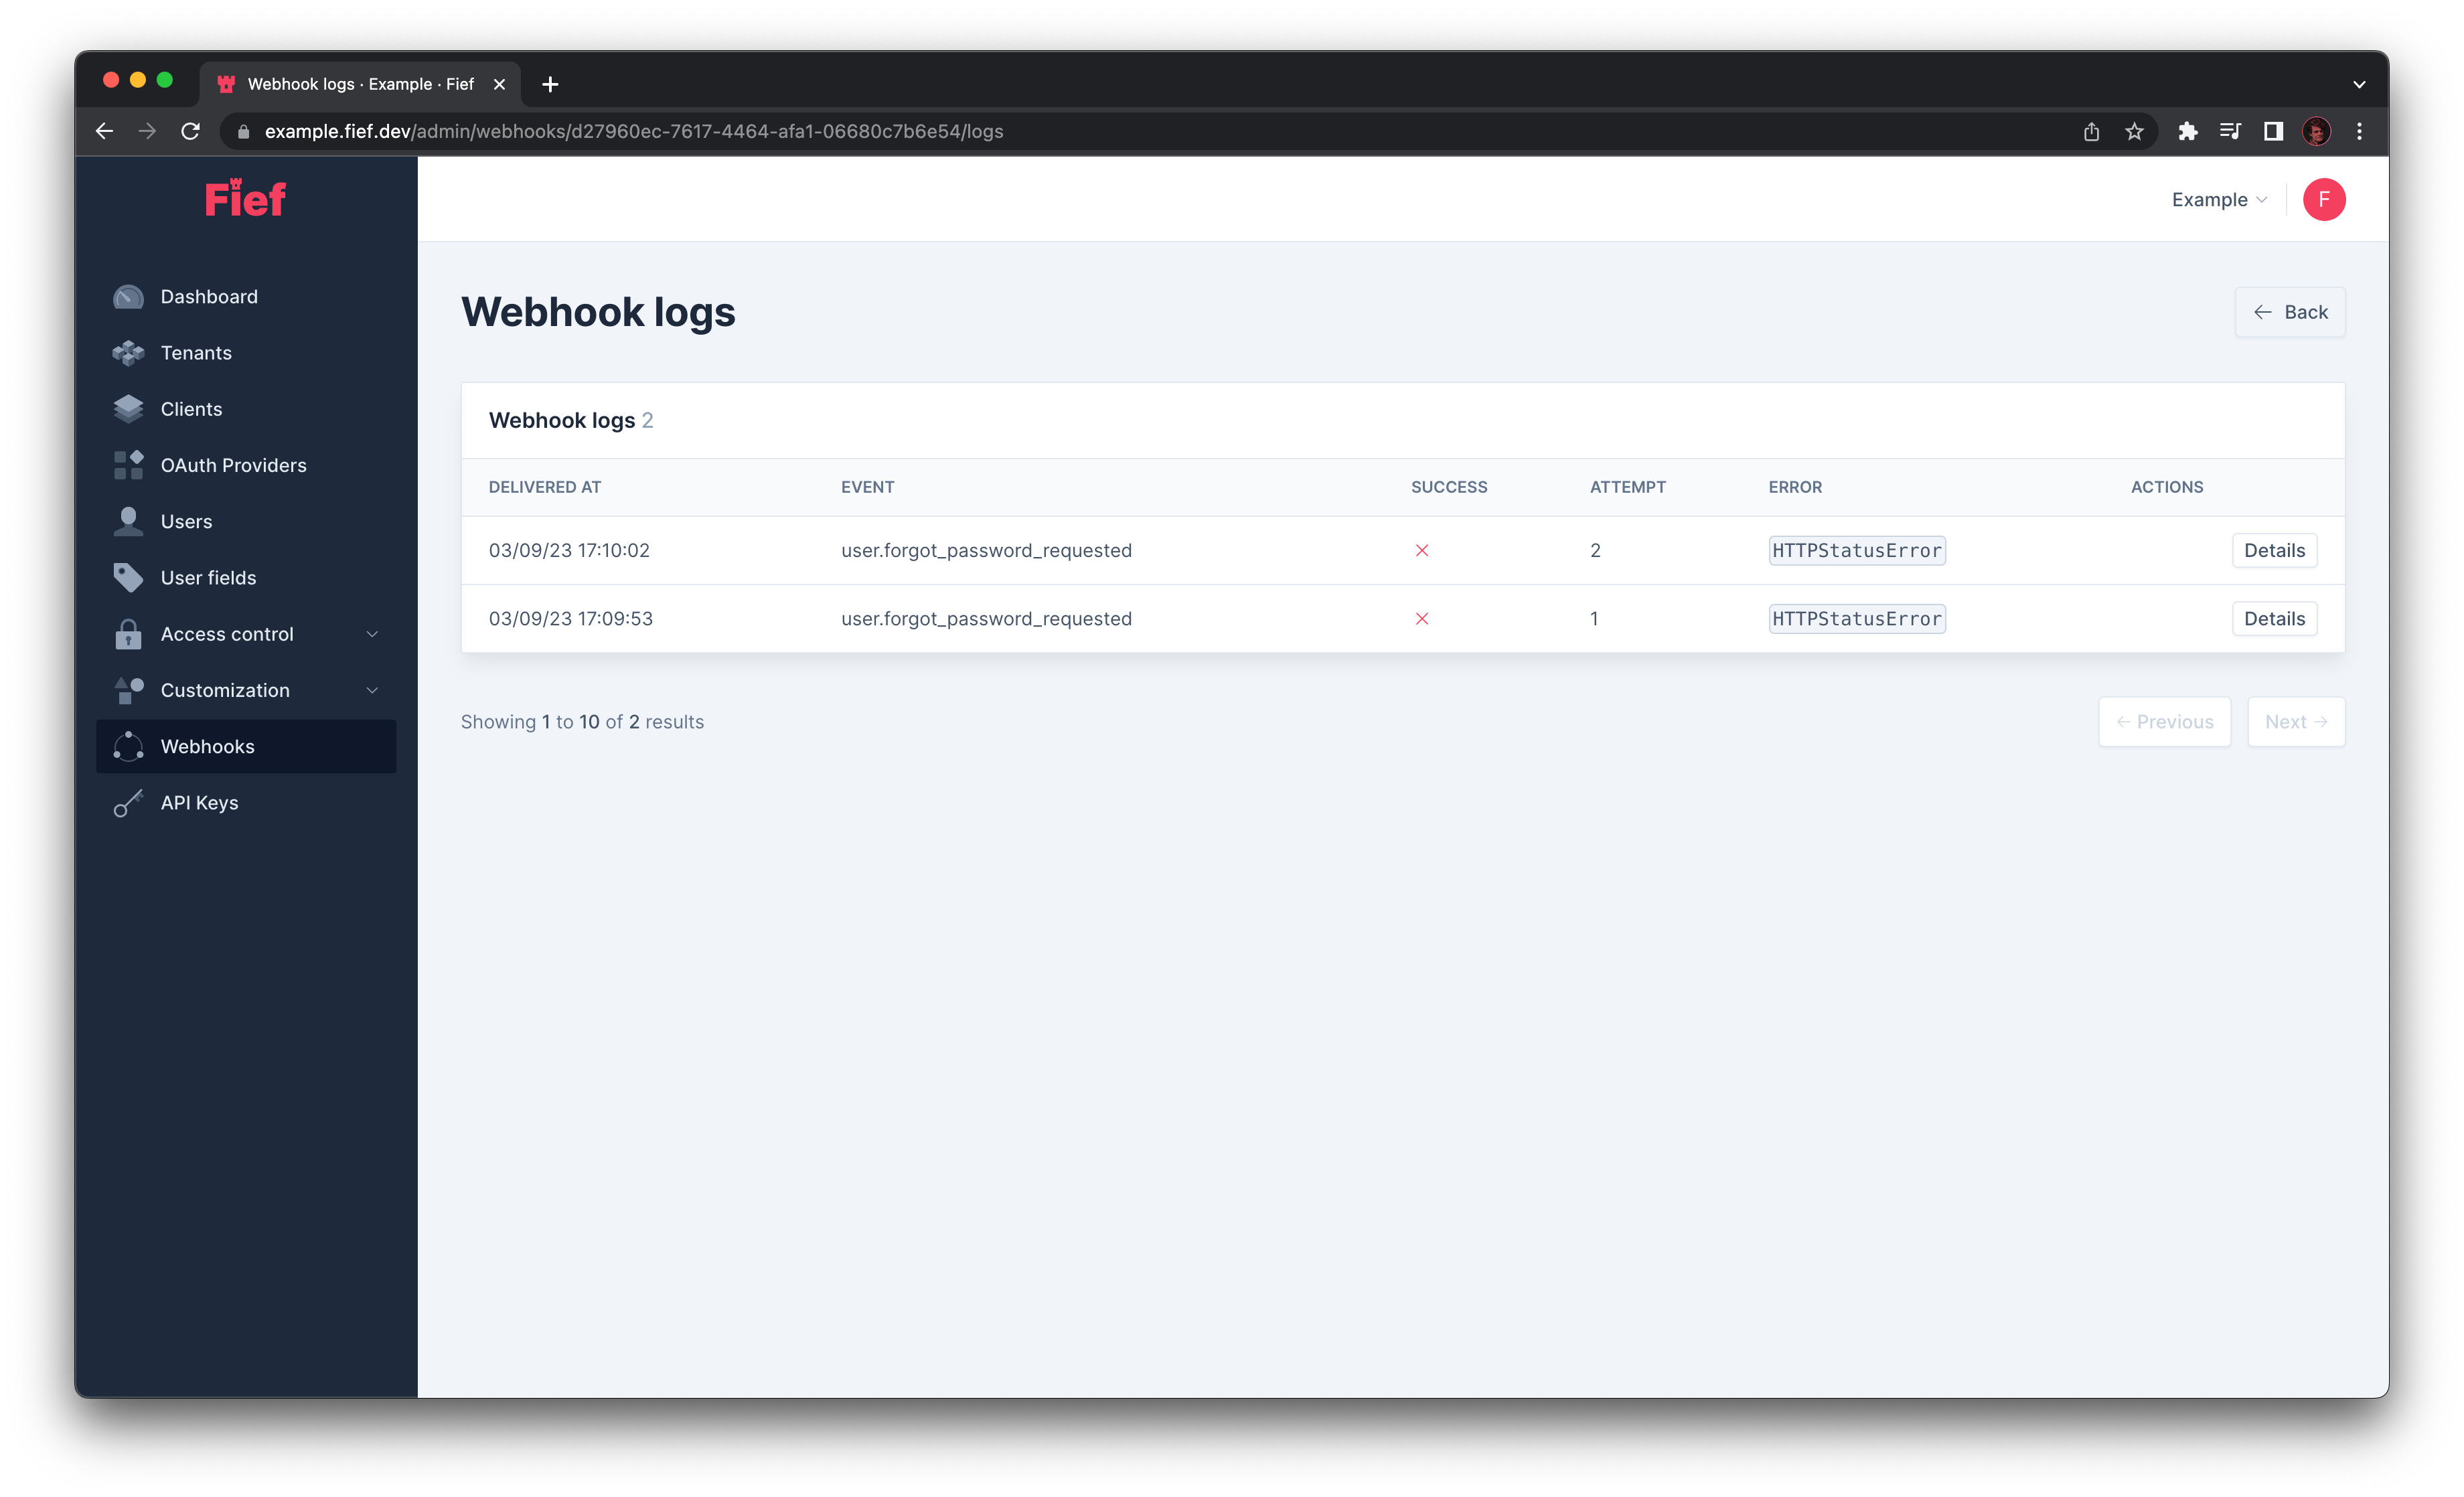Viewport: 2464px width, 1497px height.
Task: Click the Back button
Action: click(x=2290, y=312)
